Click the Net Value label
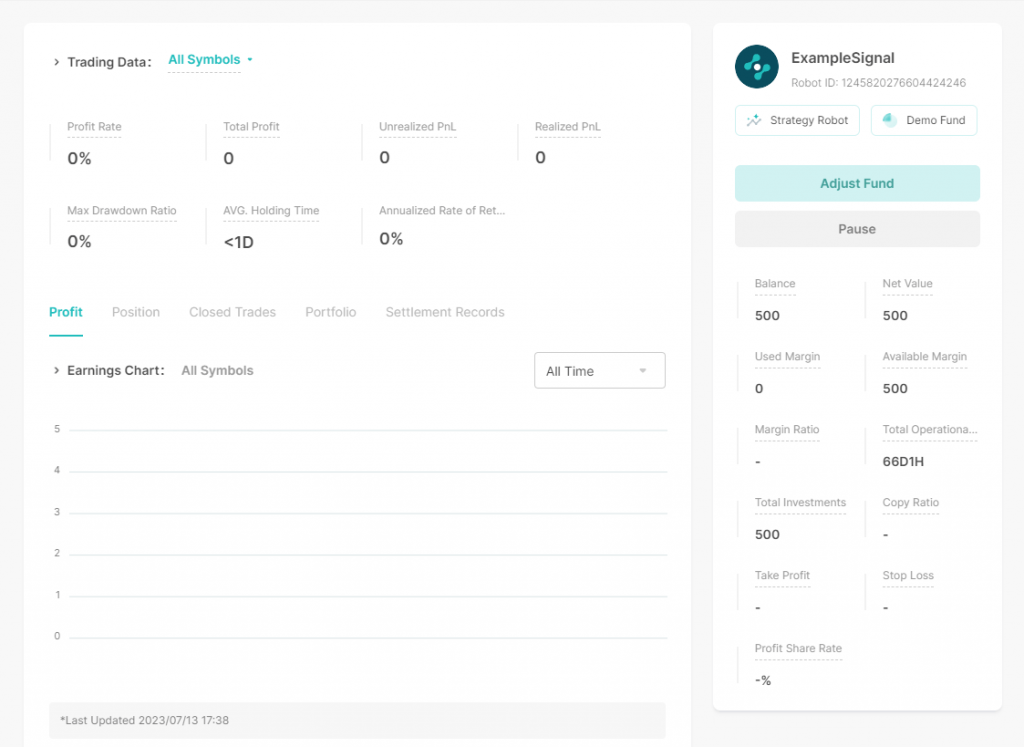The height and width of the screenshot is (747, 1024). (907, 283)
